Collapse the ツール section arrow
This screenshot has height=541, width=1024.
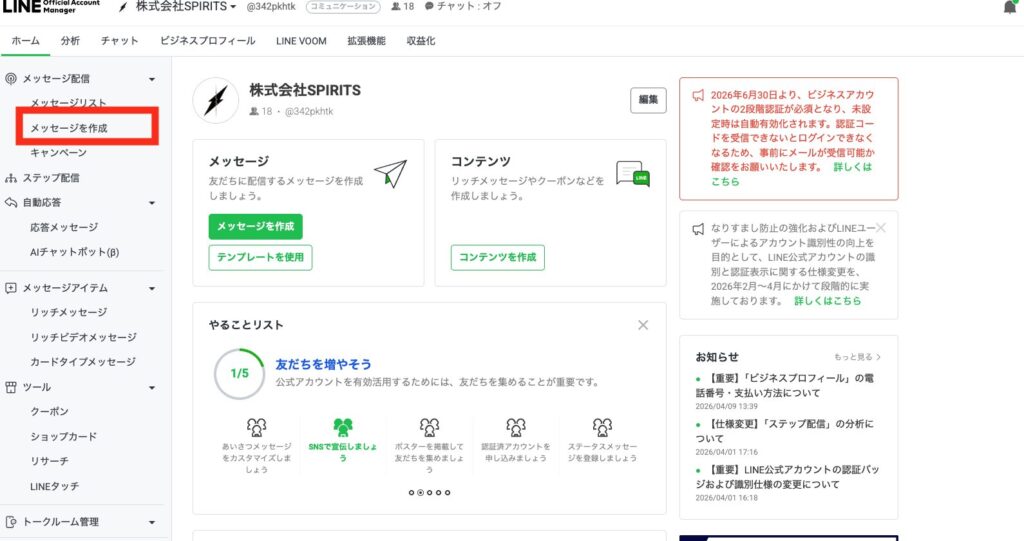(152, 387)
